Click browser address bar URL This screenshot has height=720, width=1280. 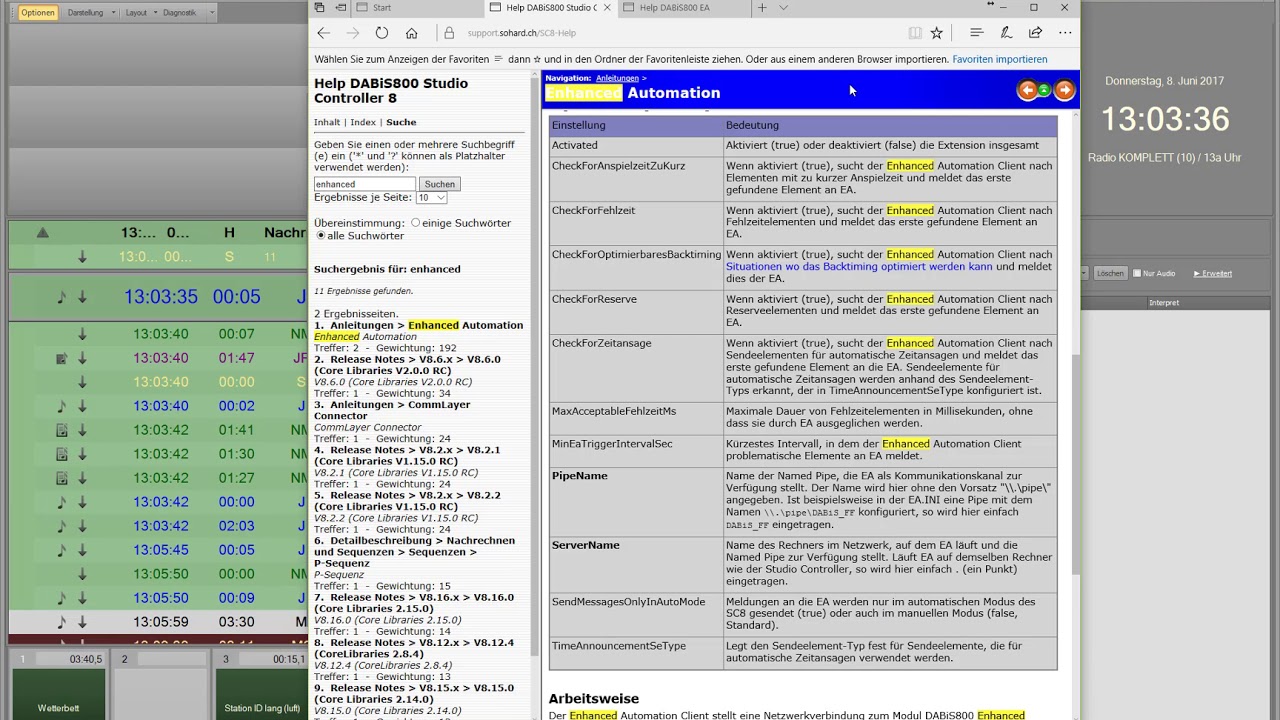tap(522, 33)
